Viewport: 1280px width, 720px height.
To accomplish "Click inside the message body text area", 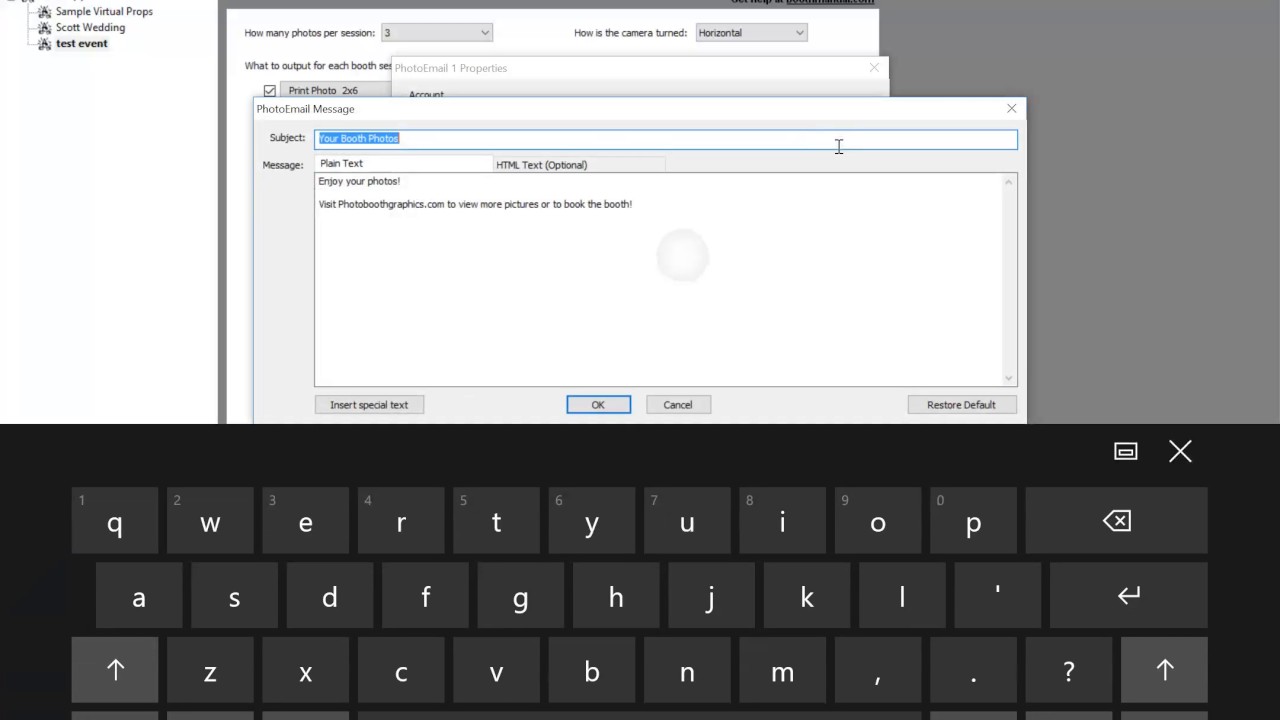I will tap(658, 280).
